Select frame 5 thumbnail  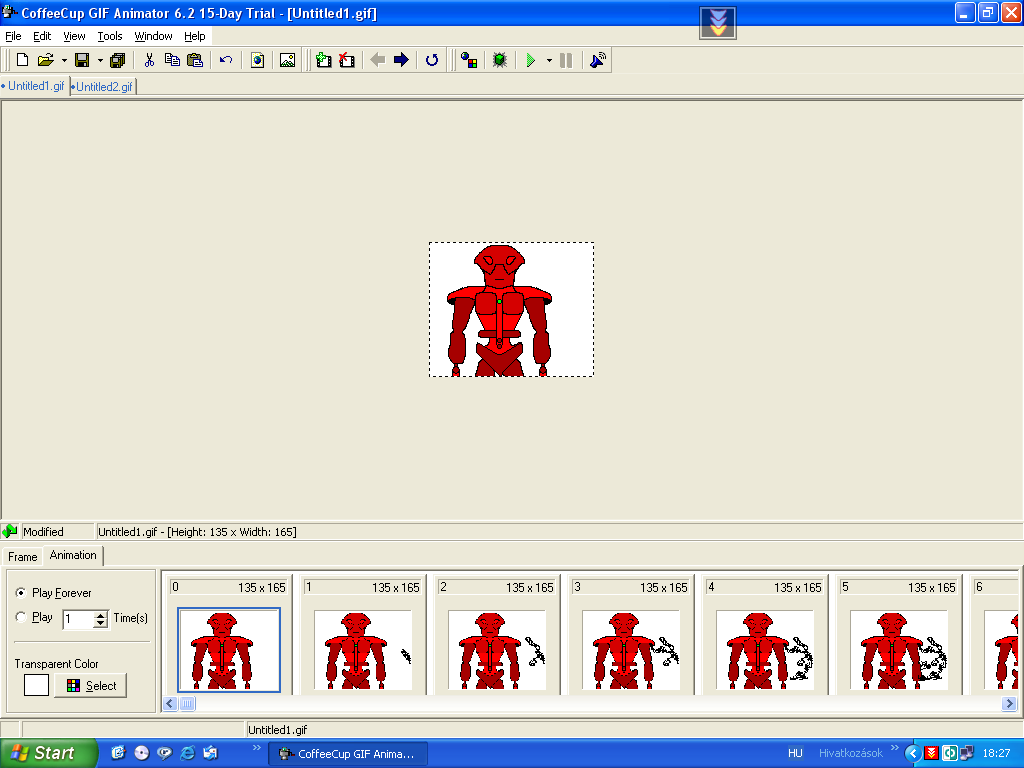[899, 650]
